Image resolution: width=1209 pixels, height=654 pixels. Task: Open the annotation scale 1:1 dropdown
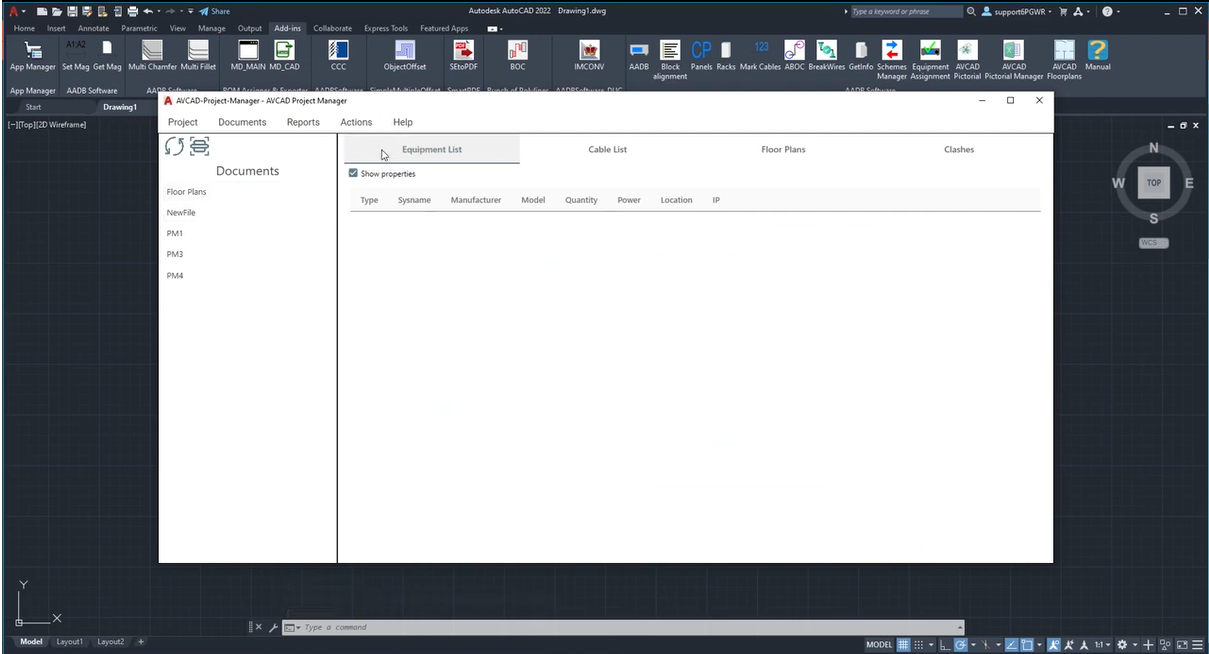tap(1101, 644)
